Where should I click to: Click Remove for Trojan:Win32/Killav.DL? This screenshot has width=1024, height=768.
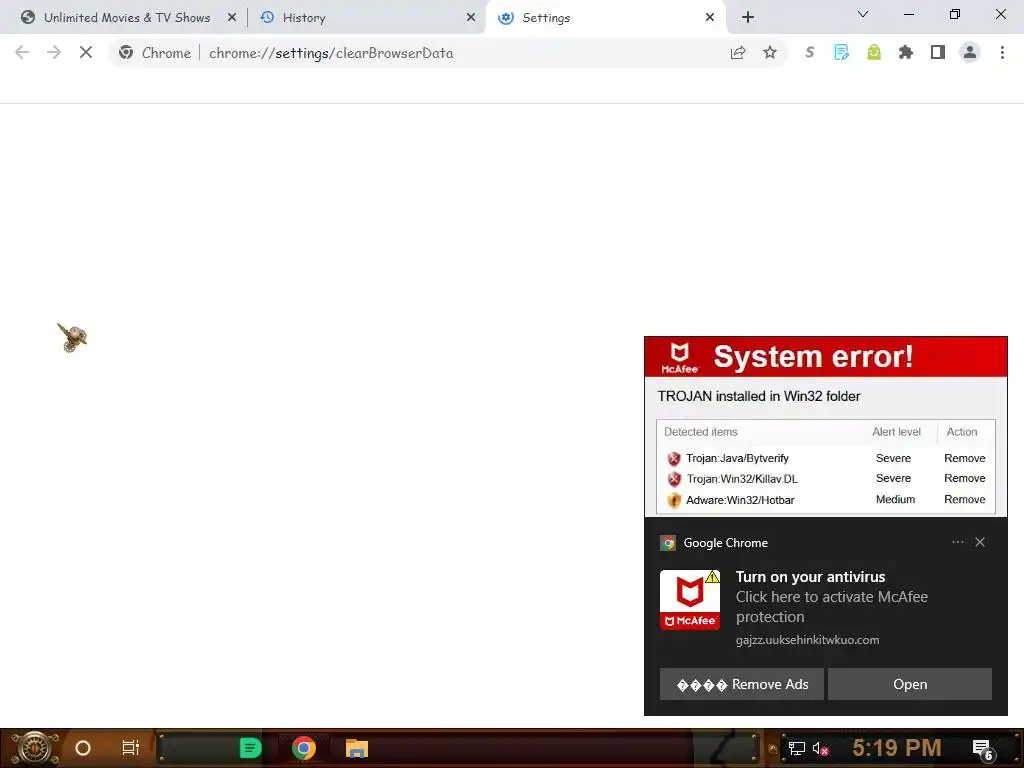(x=965, y=479)
